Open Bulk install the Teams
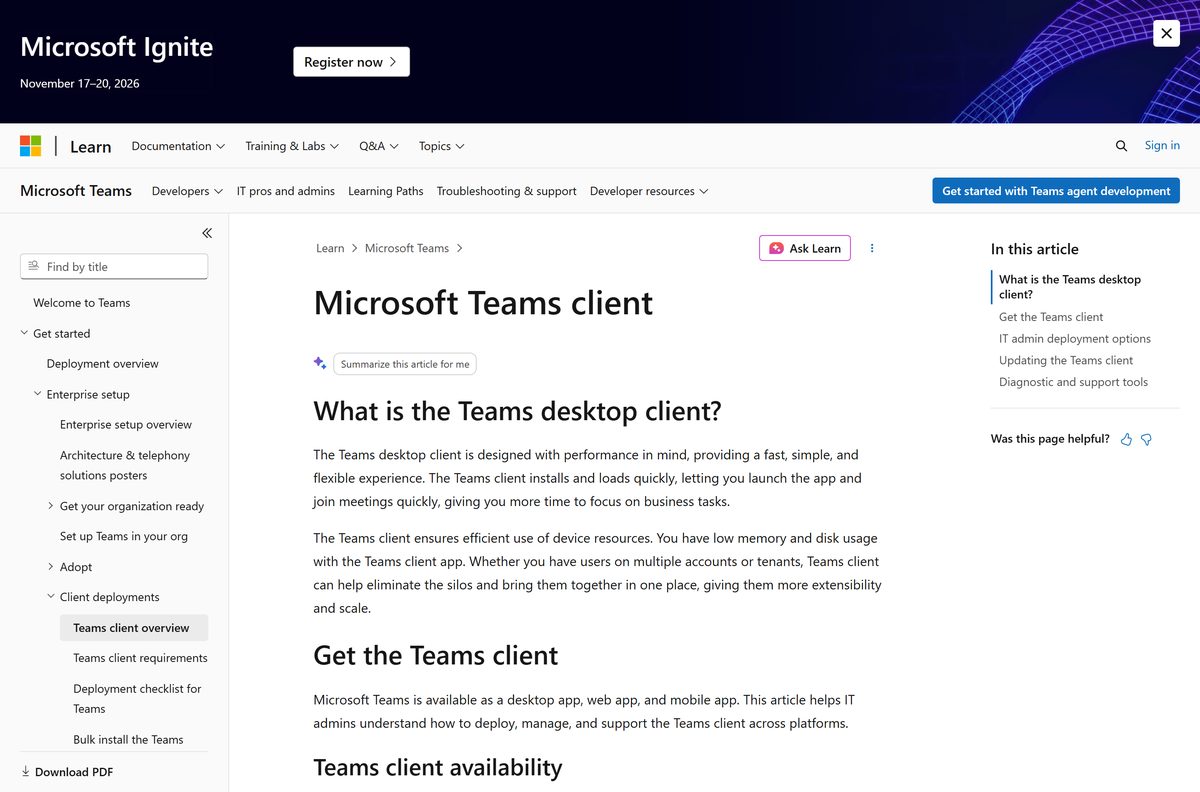This screenshot has height=792, width=1200. [x=129, y=740]
